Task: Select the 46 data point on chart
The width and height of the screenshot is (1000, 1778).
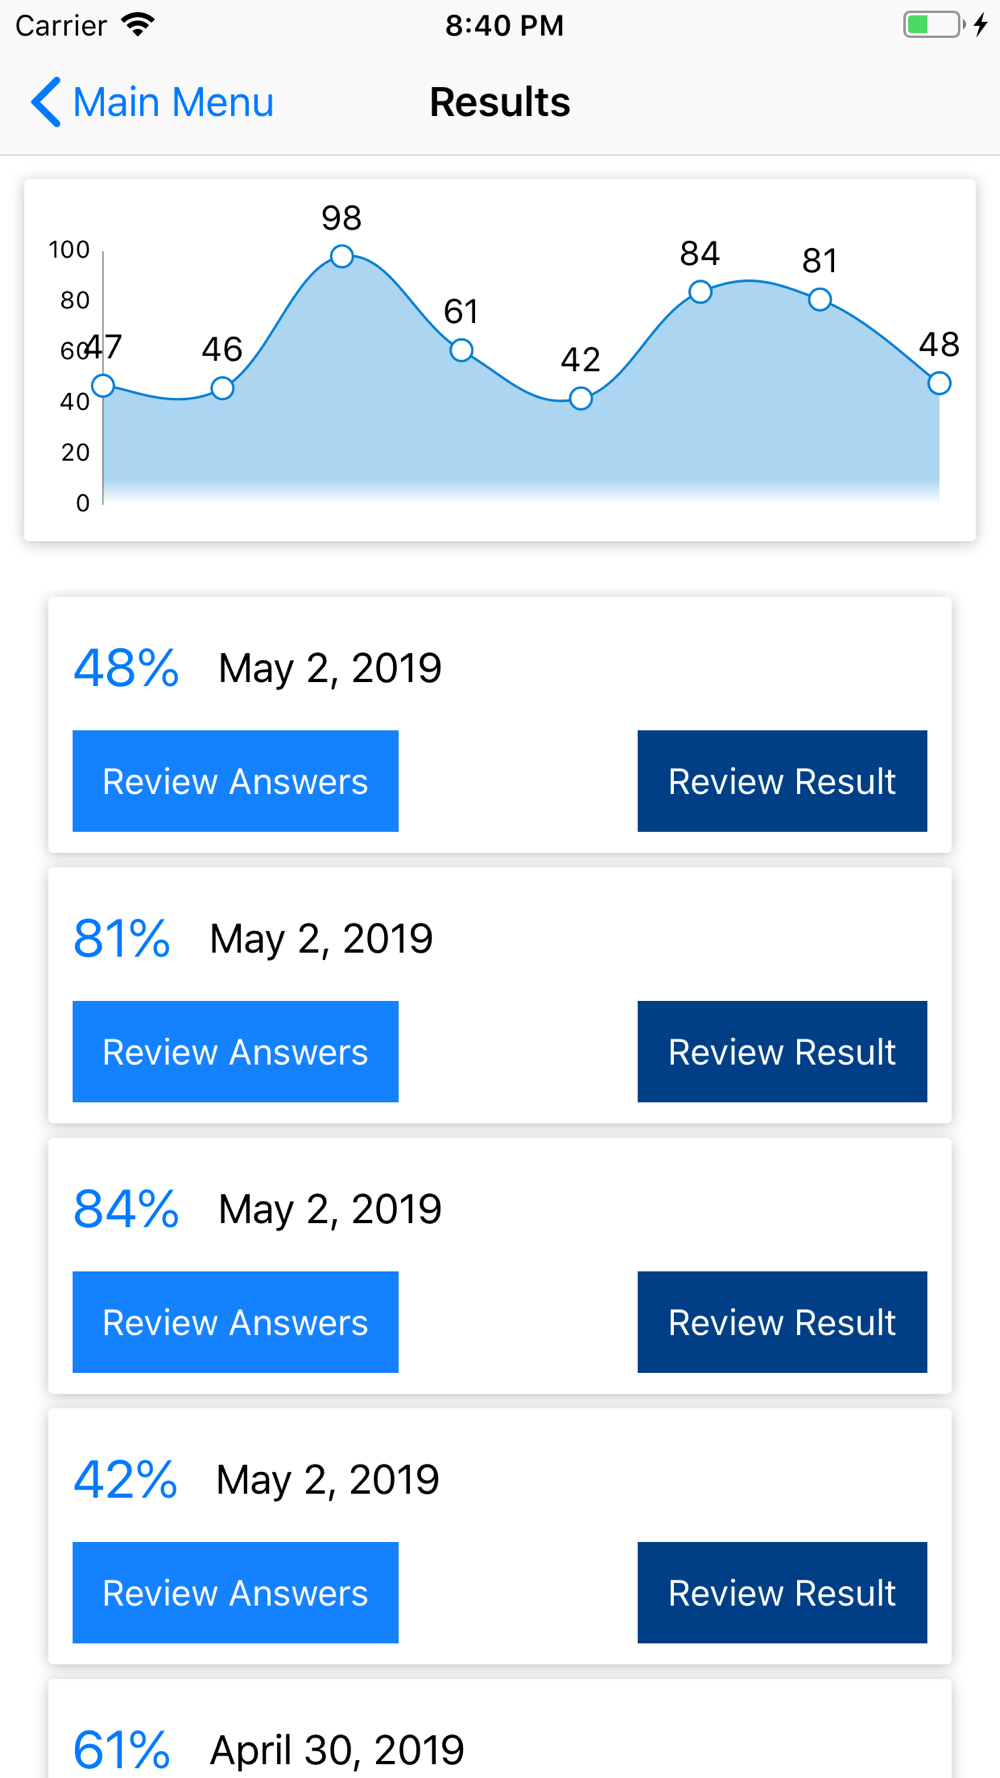Action: pyautogui.click(x=222, y=388)
